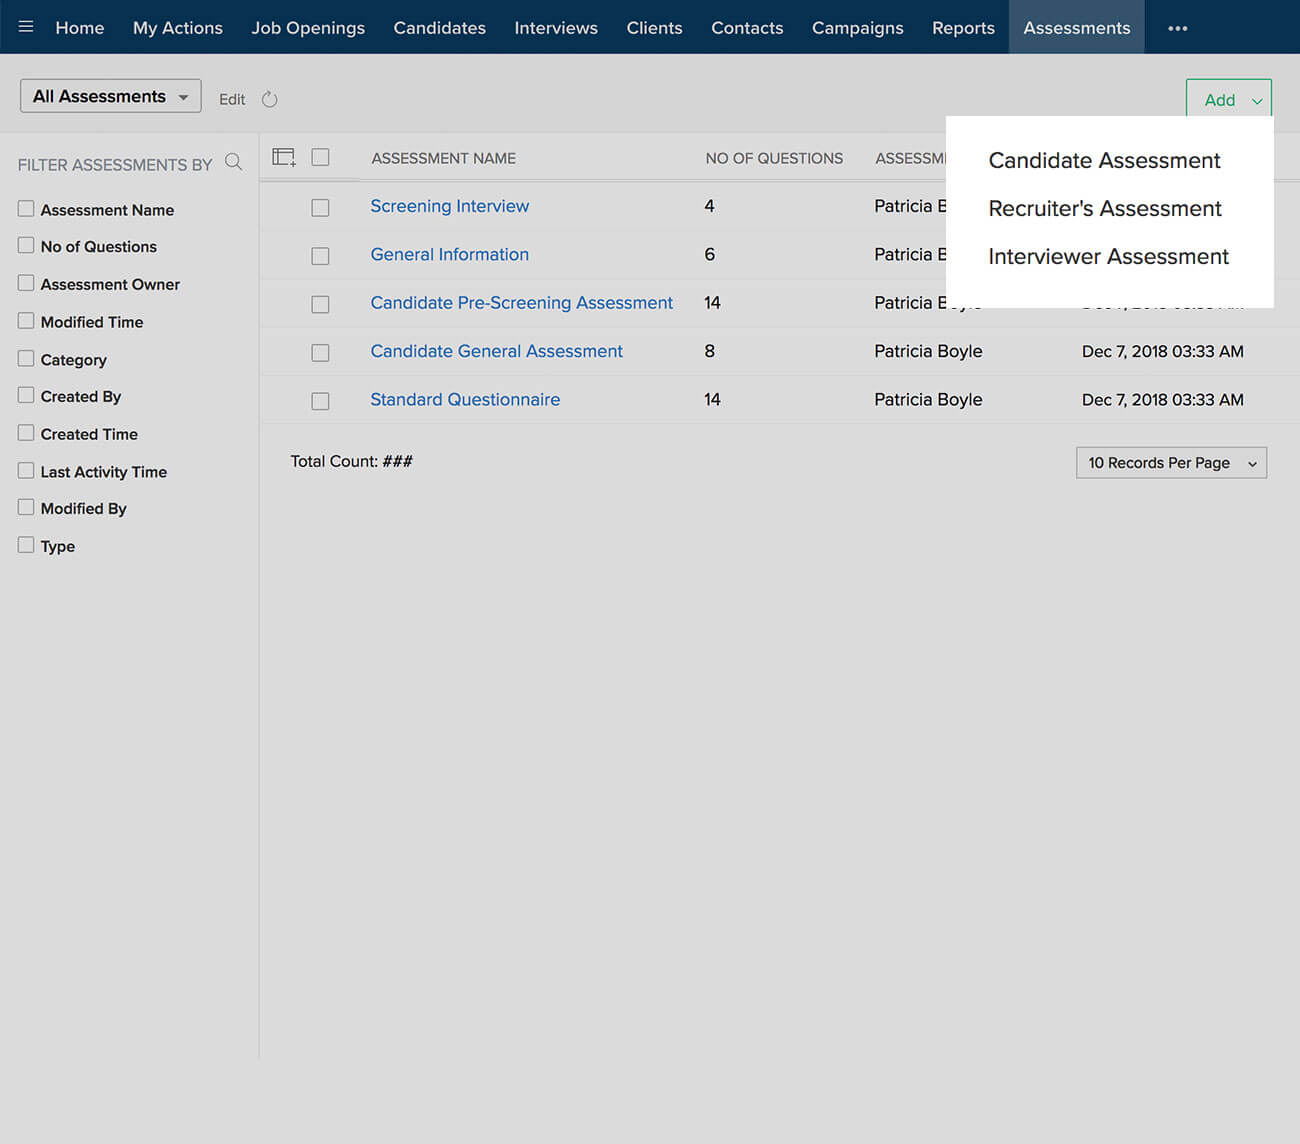Open the more modules ellipsis in navbar

pos(1177,29)
